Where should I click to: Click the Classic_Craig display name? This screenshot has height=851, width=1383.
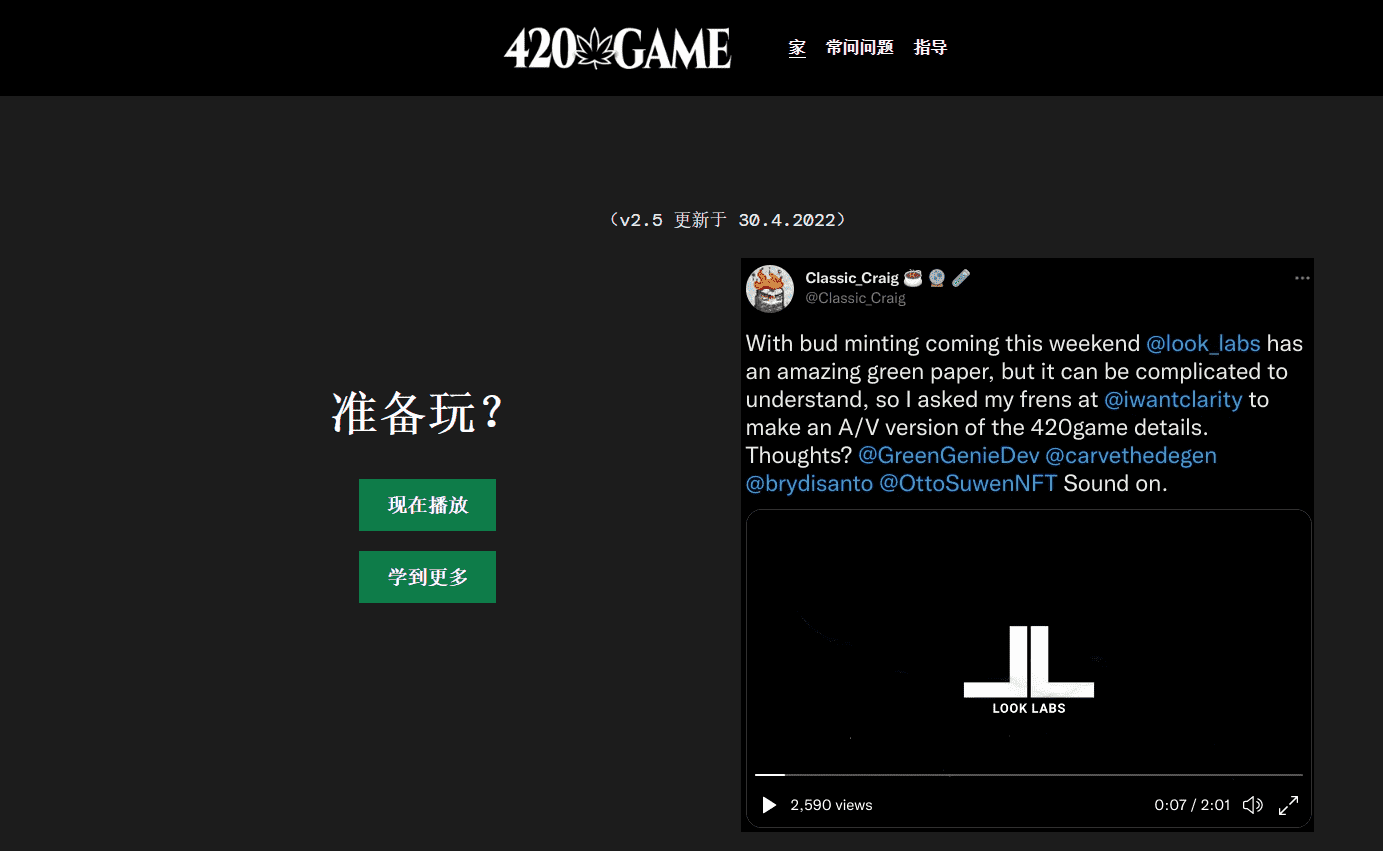(x=852, y=278)
